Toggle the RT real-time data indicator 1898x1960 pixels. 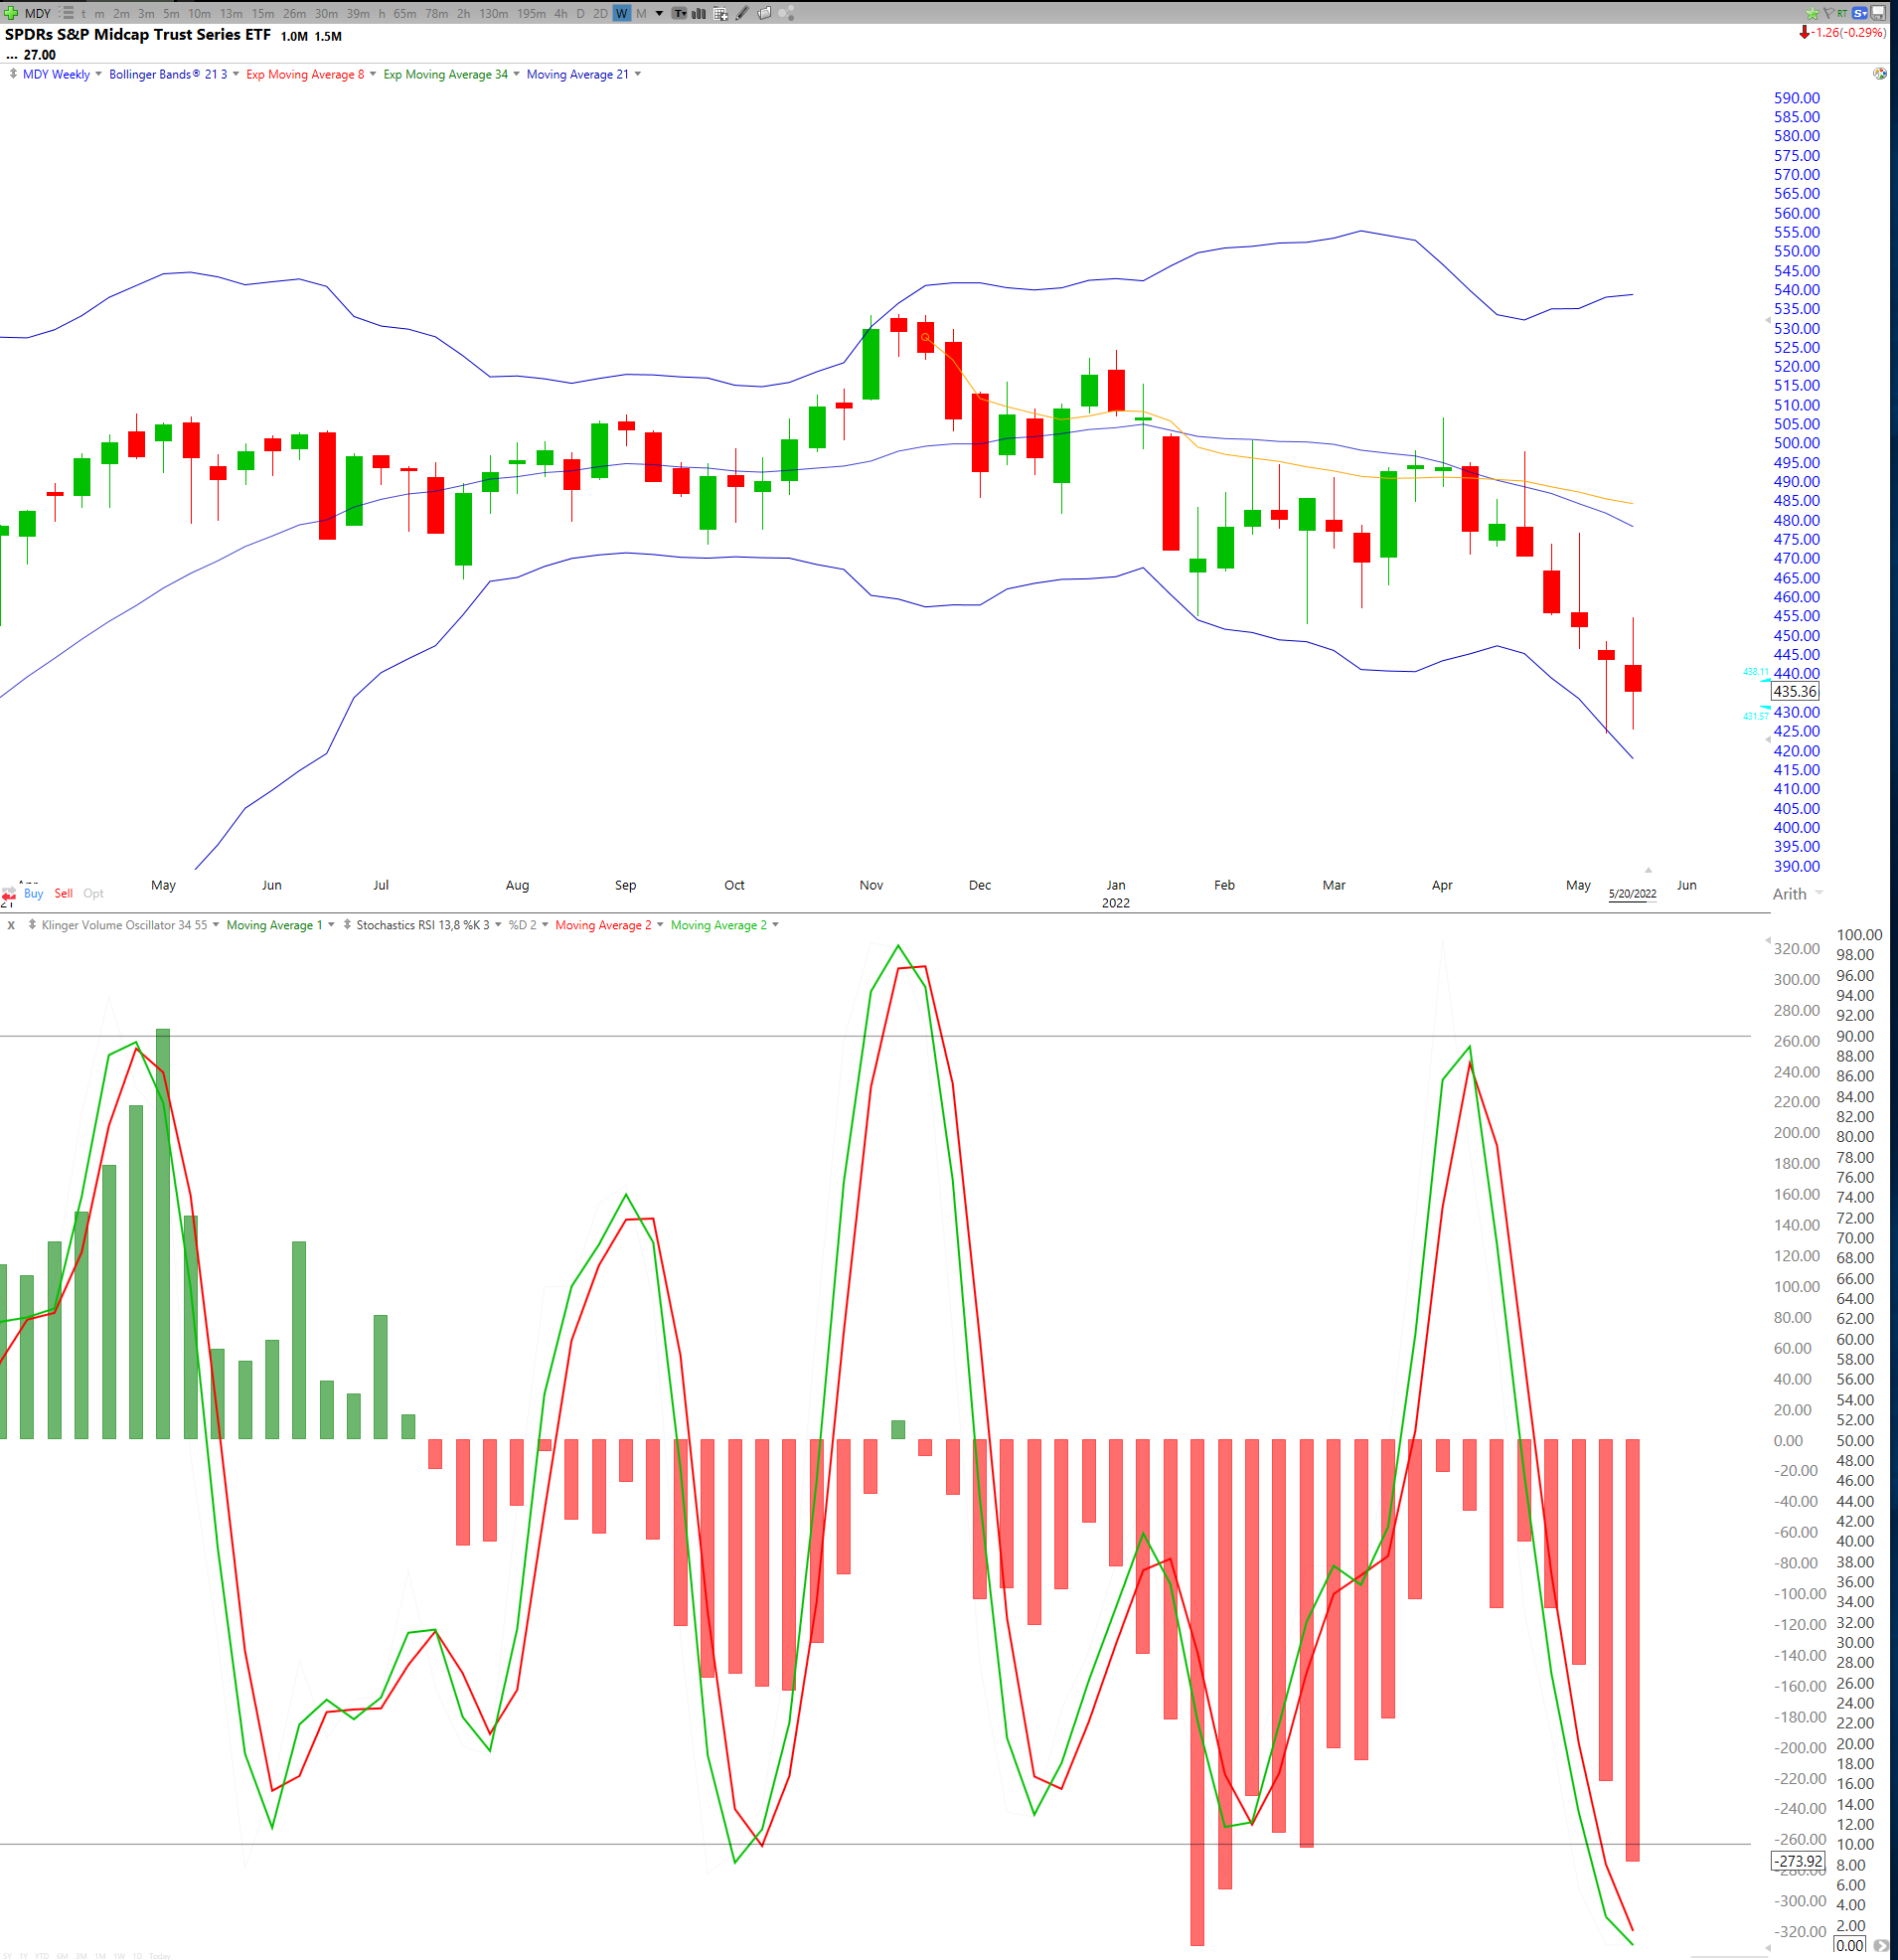[1842, 13]
